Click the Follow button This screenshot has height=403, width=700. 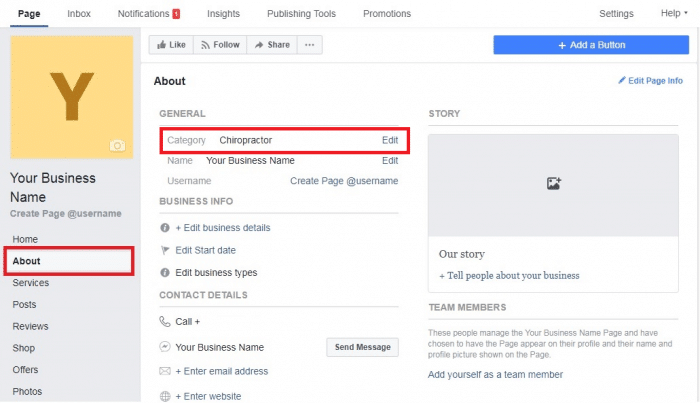coord(220,45)
